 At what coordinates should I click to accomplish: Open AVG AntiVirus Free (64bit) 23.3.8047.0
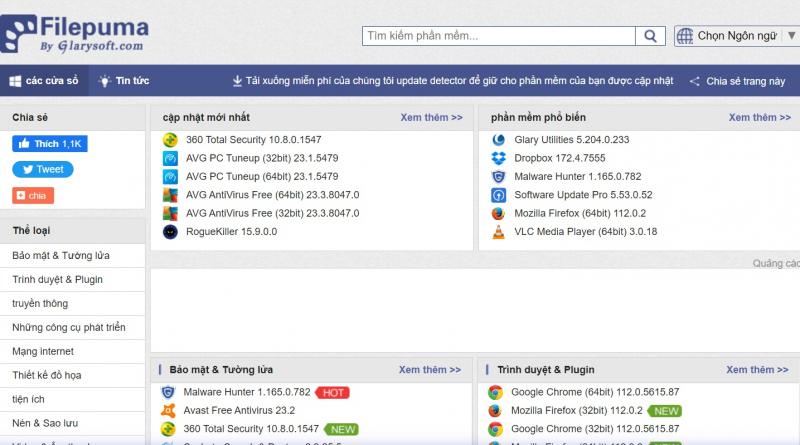(x=272, y=195)
